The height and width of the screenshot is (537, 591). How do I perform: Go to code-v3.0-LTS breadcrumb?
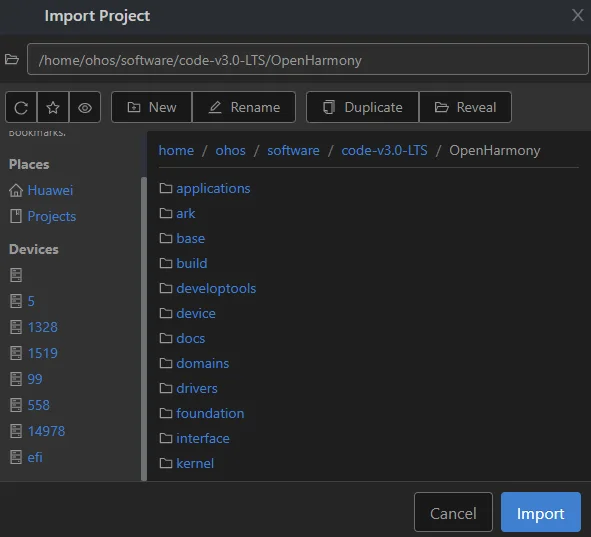point(384,150)
